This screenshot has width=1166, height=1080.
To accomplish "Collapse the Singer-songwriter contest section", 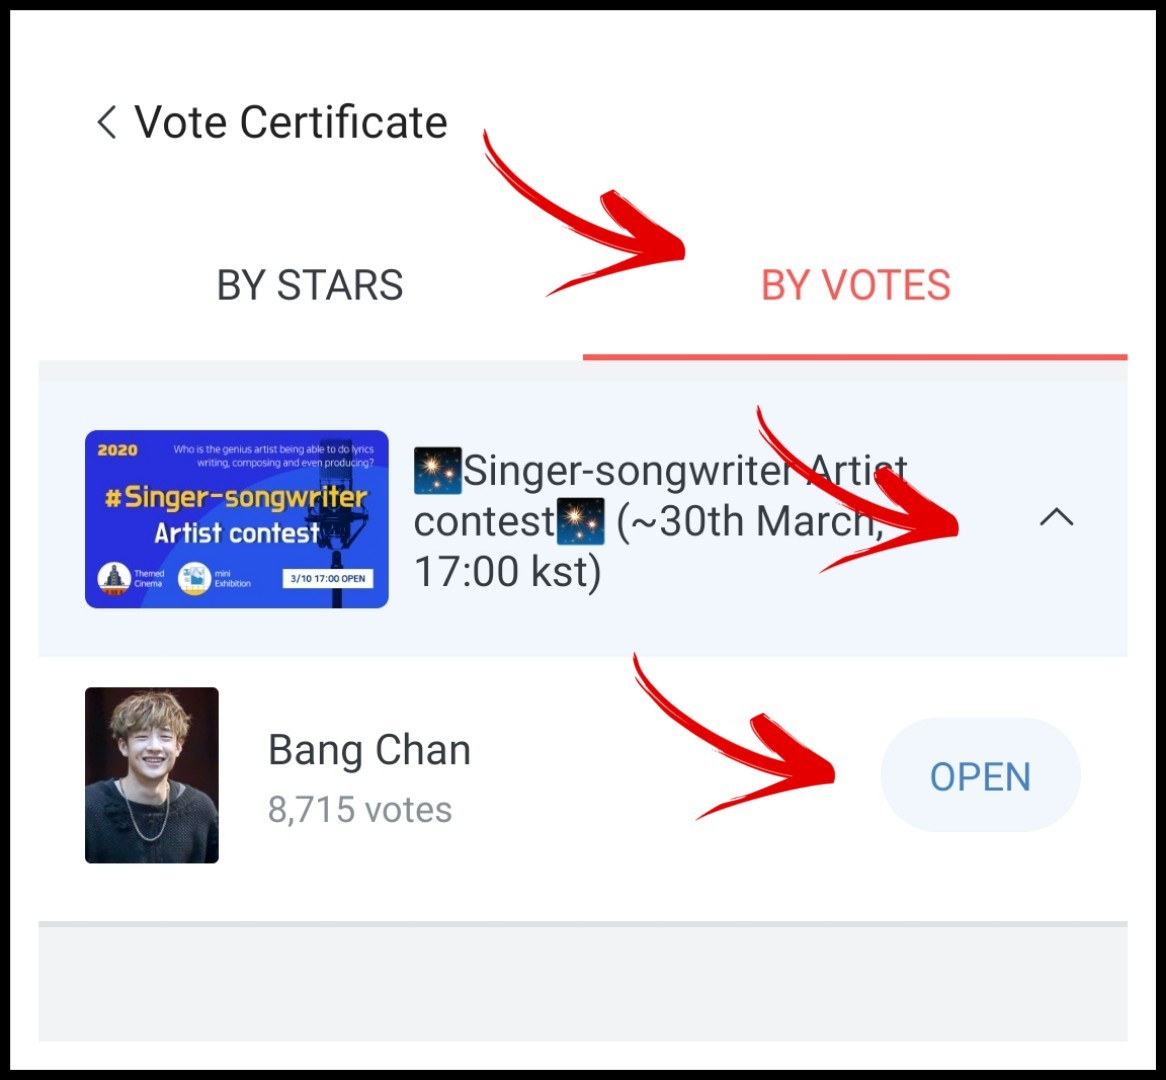I will 1056,518.
